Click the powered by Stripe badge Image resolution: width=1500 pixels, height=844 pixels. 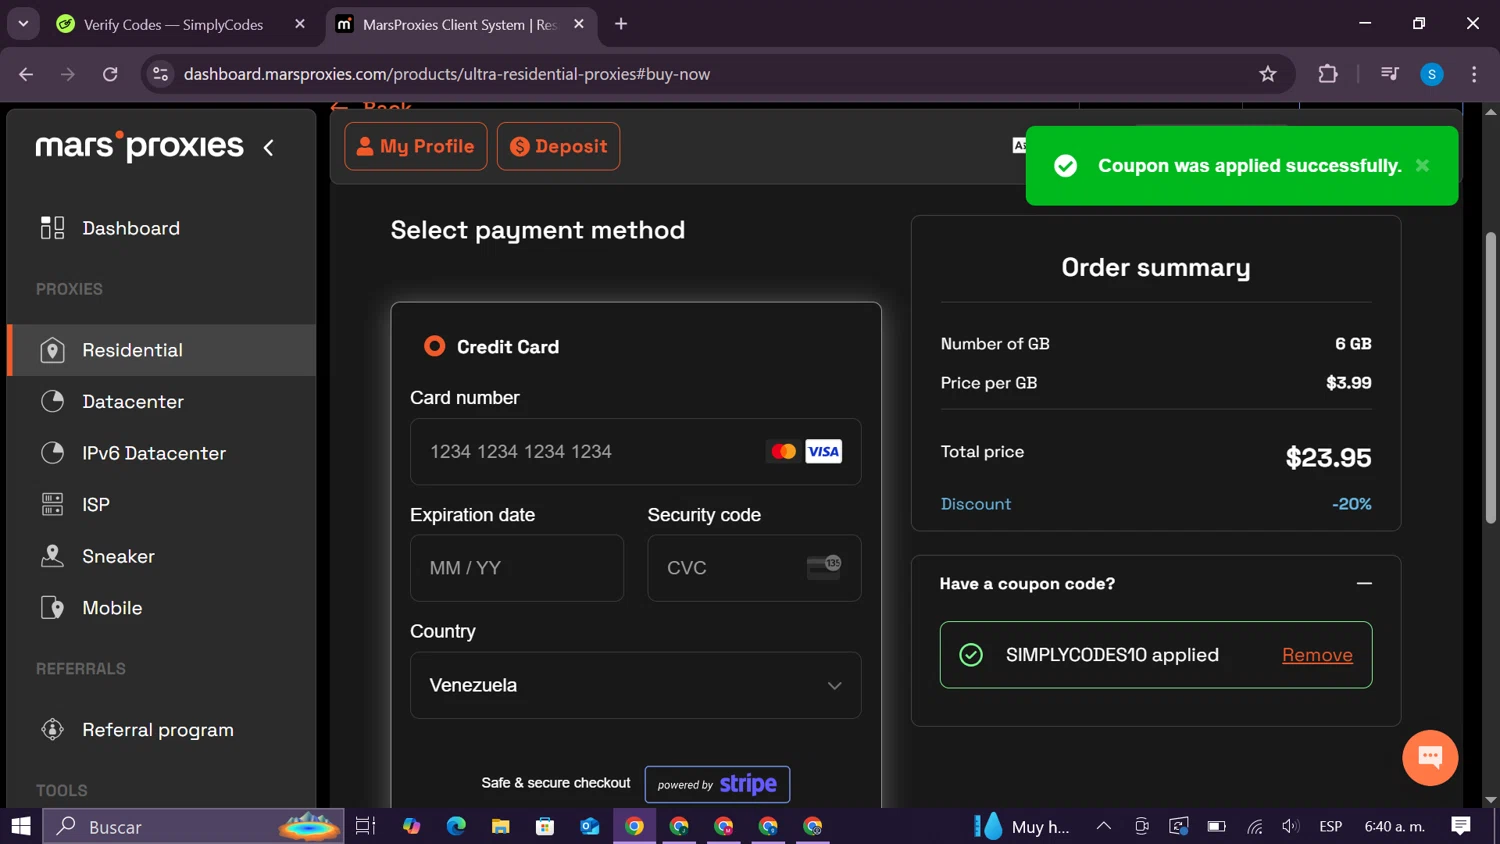(x=717, y=784)
